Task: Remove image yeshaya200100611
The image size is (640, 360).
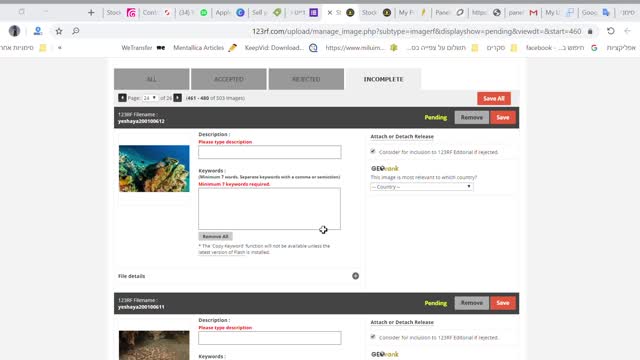Action: 471,303
